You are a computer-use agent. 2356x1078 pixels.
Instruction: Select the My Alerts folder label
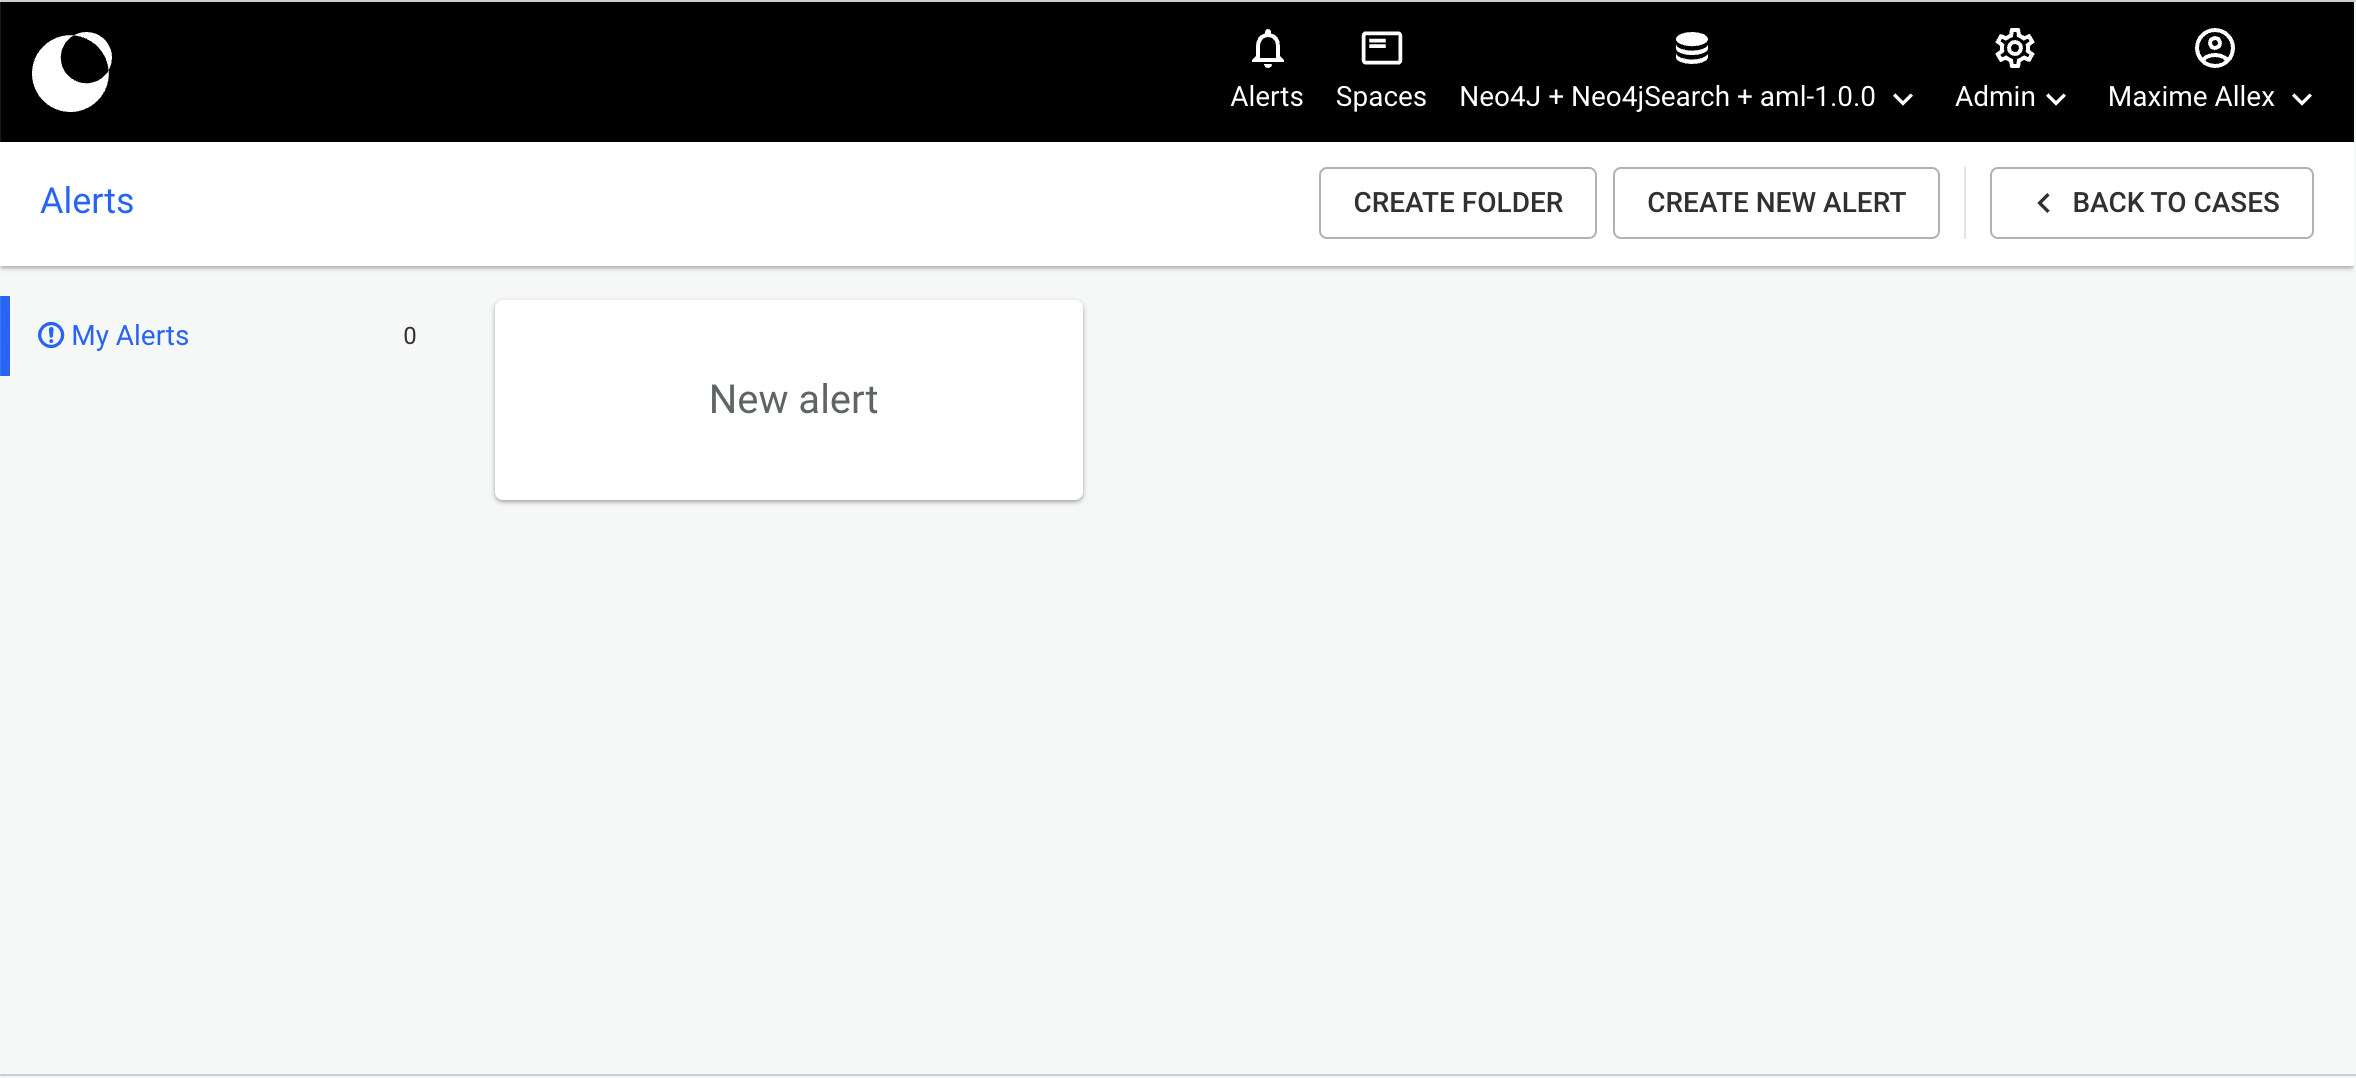coord(130,335)
